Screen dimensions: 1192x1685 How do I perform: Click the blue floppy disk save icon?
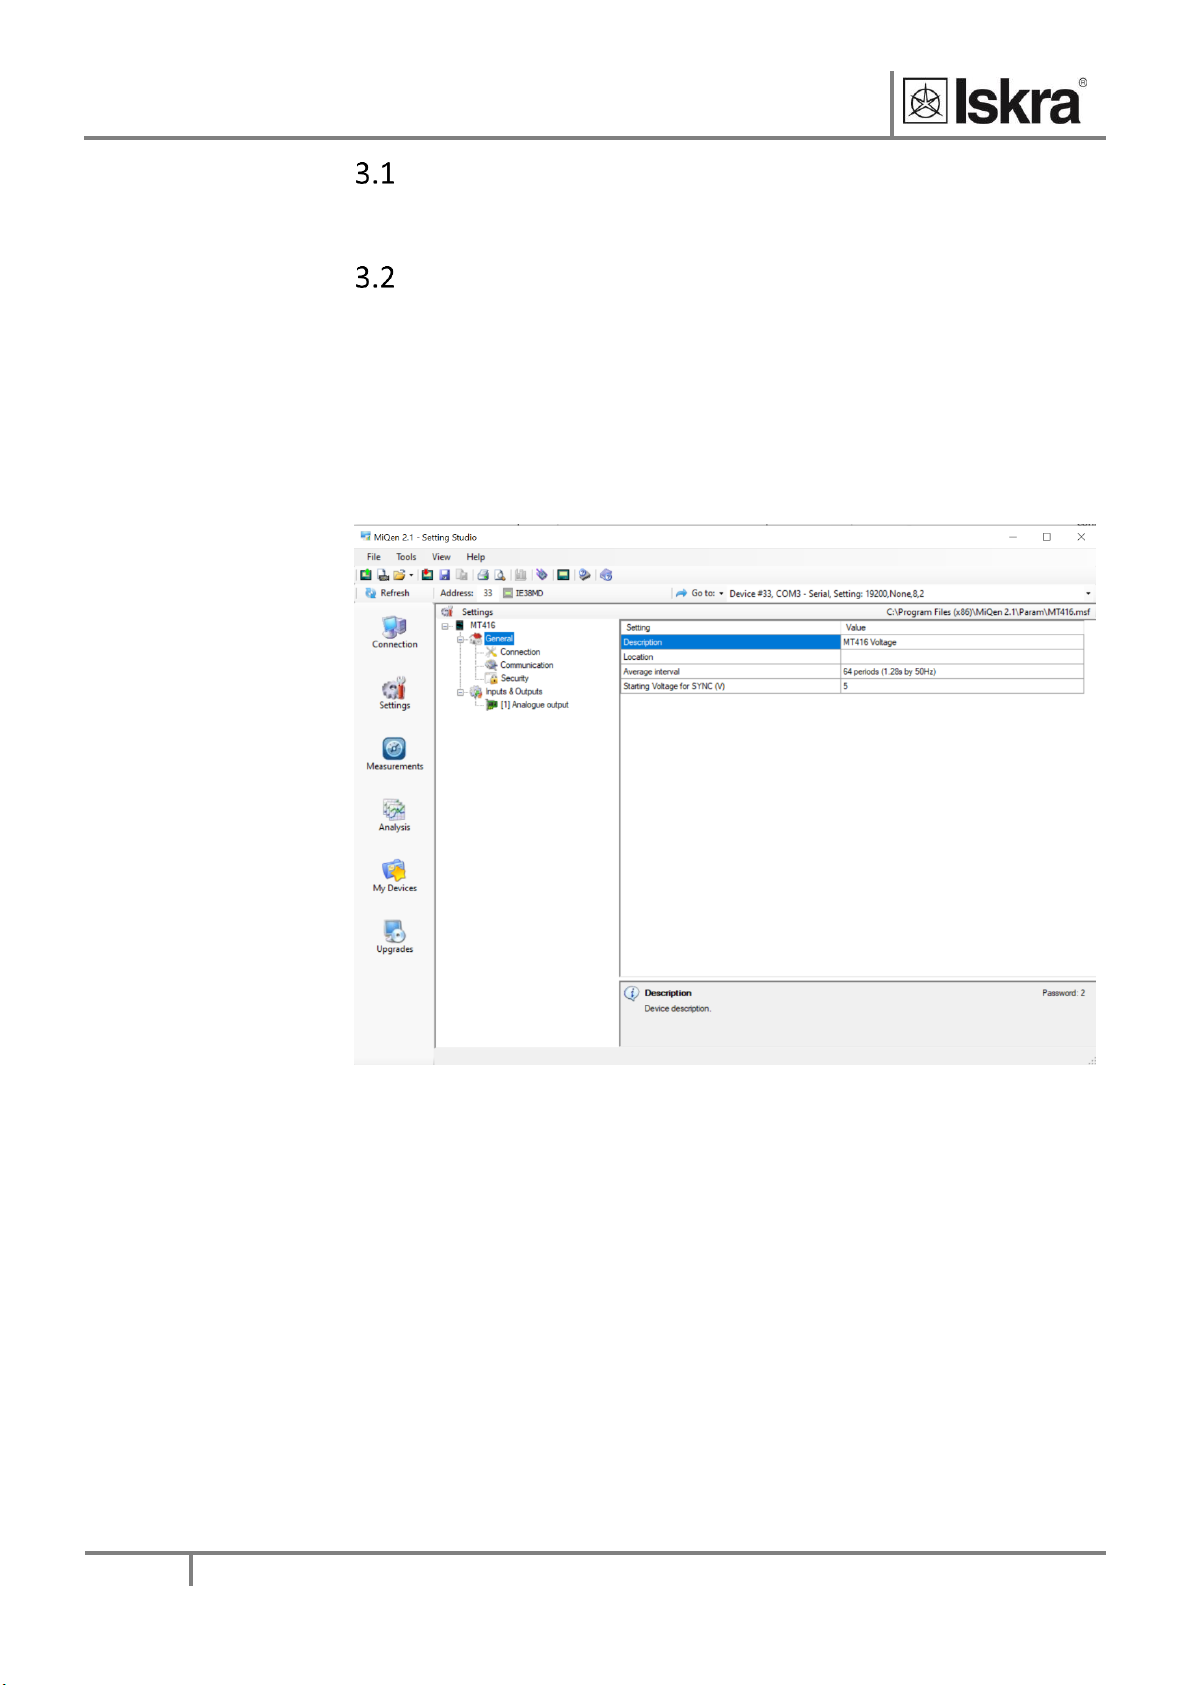pyautogui.click(x=444, y=575)
